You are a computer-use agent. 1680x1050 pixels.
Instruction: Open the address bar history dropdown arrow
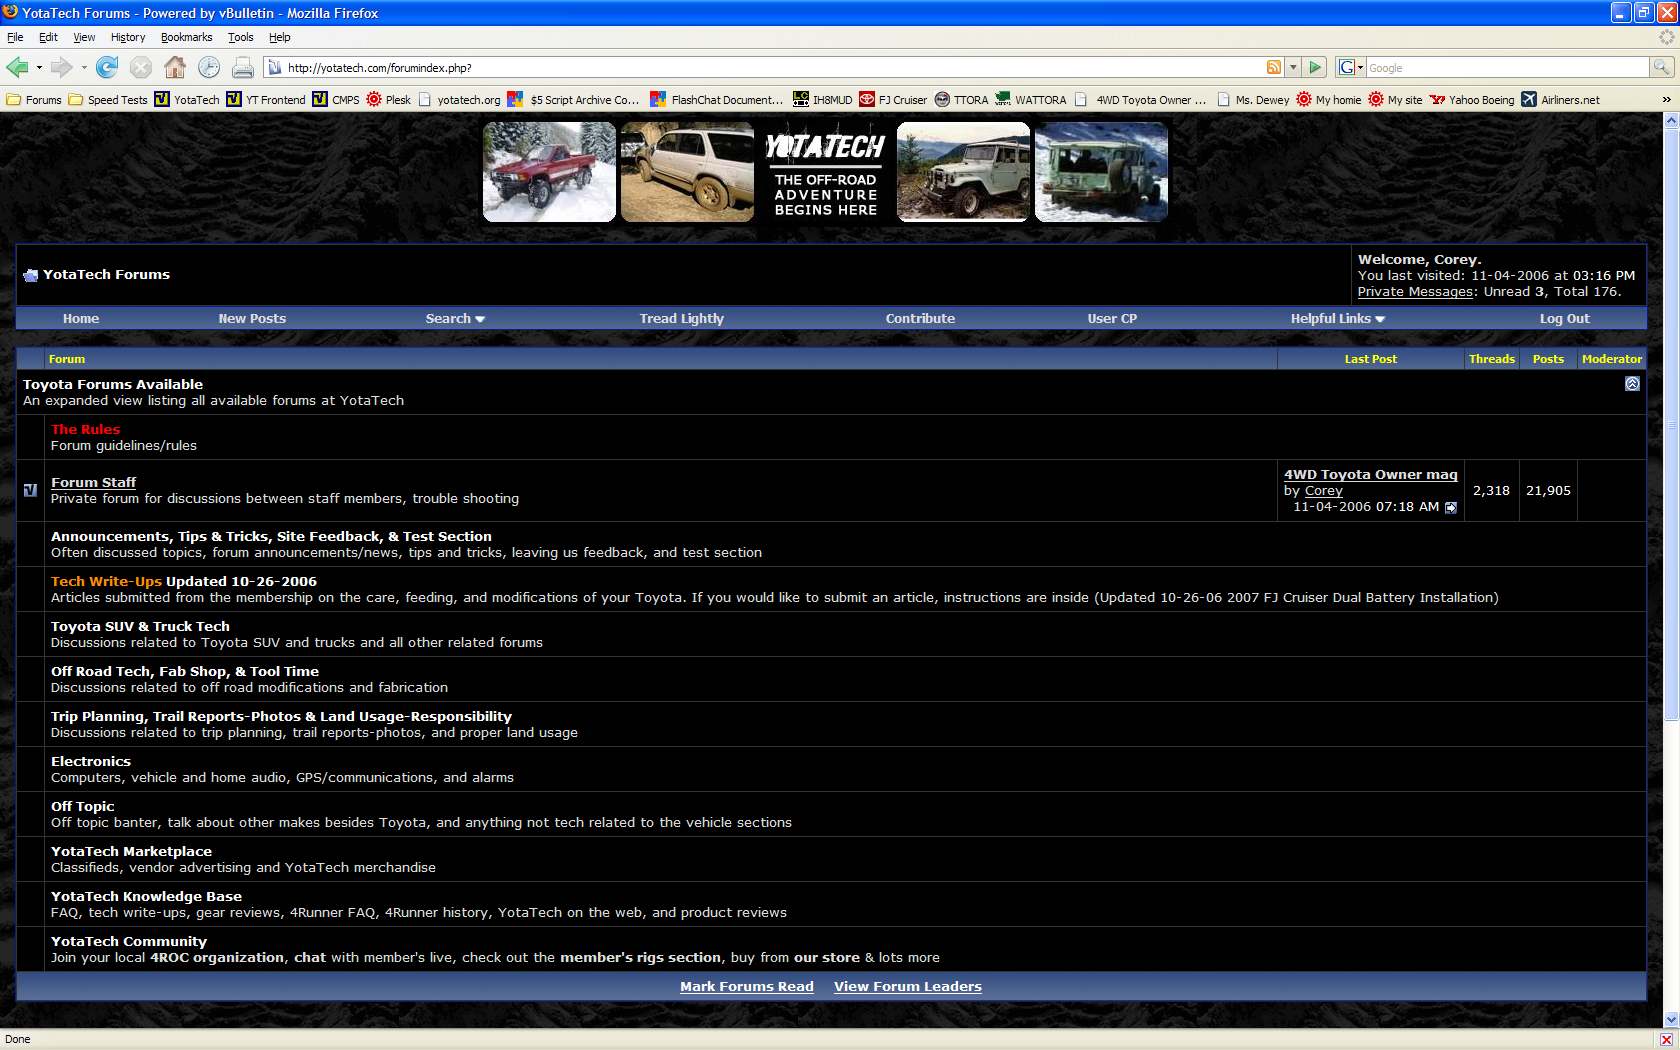[x=1293, y=67]
